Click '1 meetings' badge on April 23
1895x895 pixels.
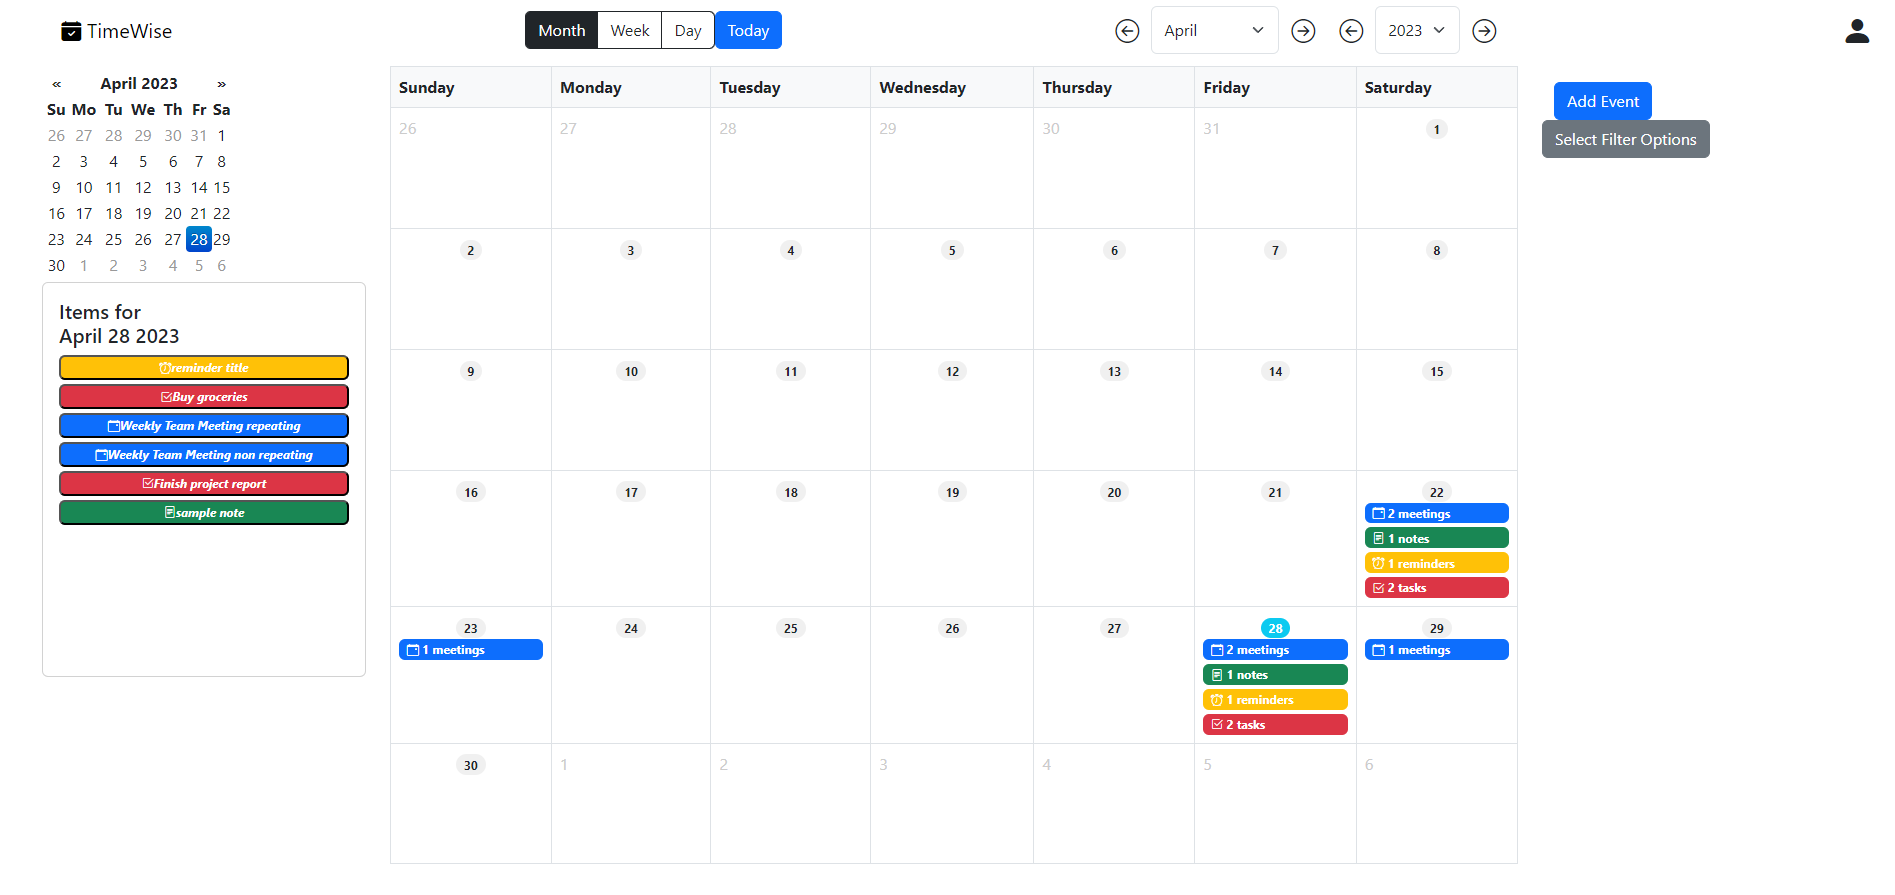point(471,650)
